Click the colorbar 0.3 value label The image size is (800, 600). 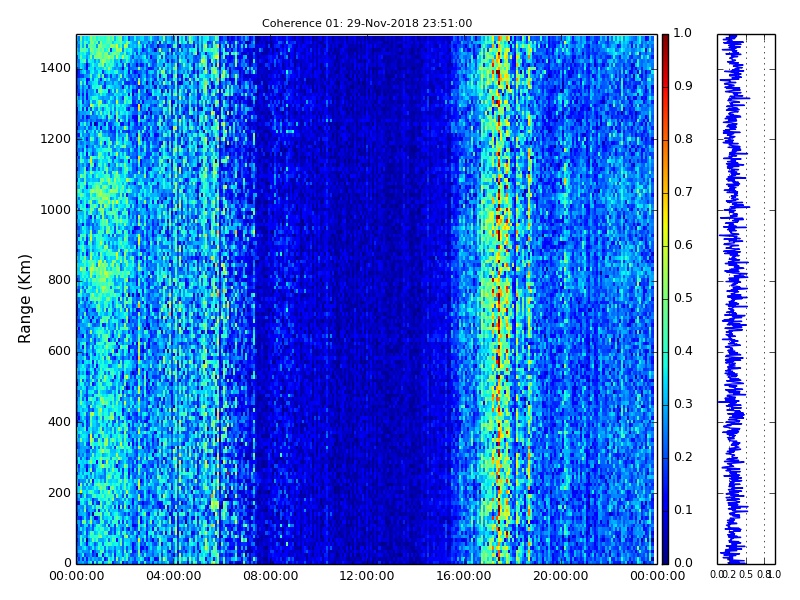pyautogui.click(x=683, y=404)
